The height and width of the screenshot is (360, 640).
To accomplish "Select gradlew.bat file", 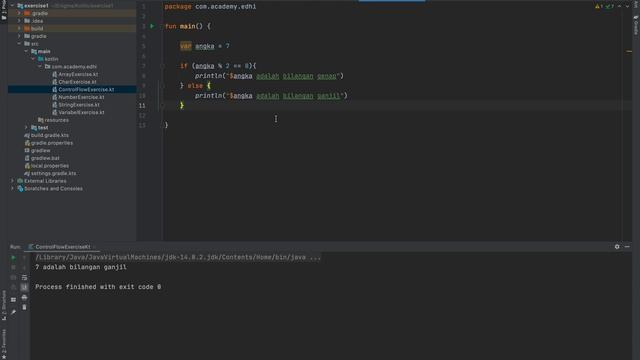I will pos(45,158).
